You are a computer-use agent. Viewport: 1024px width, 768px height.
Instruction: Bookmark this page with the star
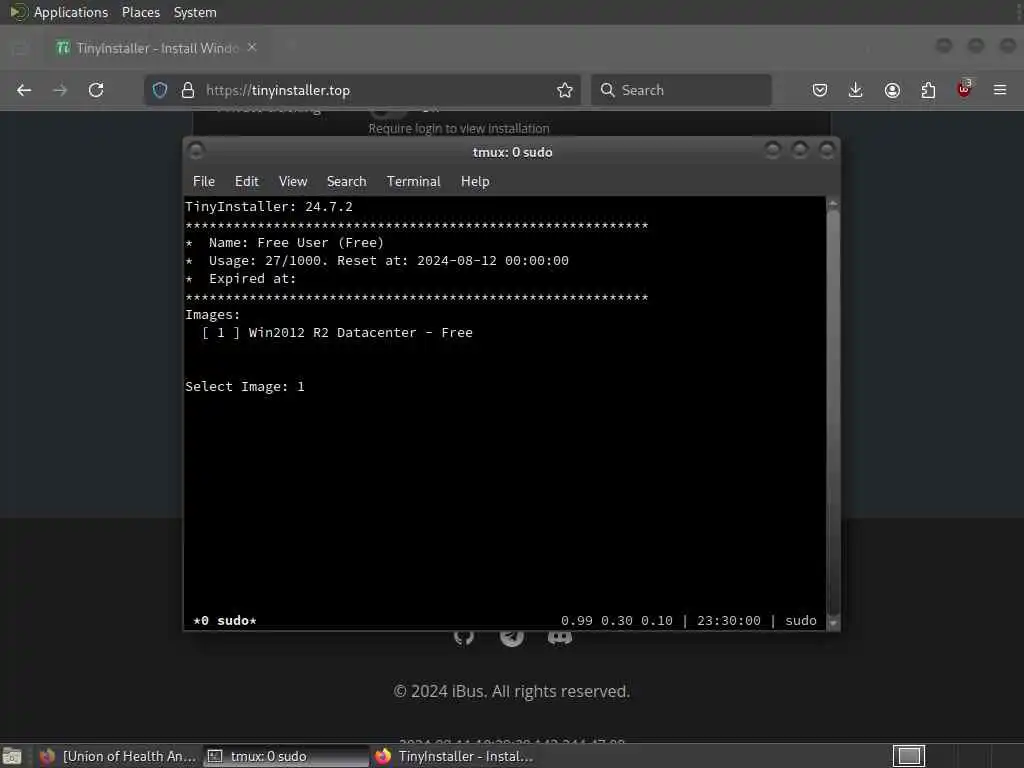click(x=565, y=90)
